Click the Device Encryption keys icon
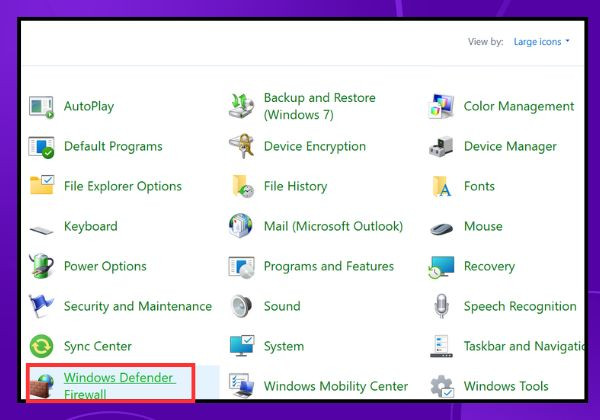 (241, 146)
